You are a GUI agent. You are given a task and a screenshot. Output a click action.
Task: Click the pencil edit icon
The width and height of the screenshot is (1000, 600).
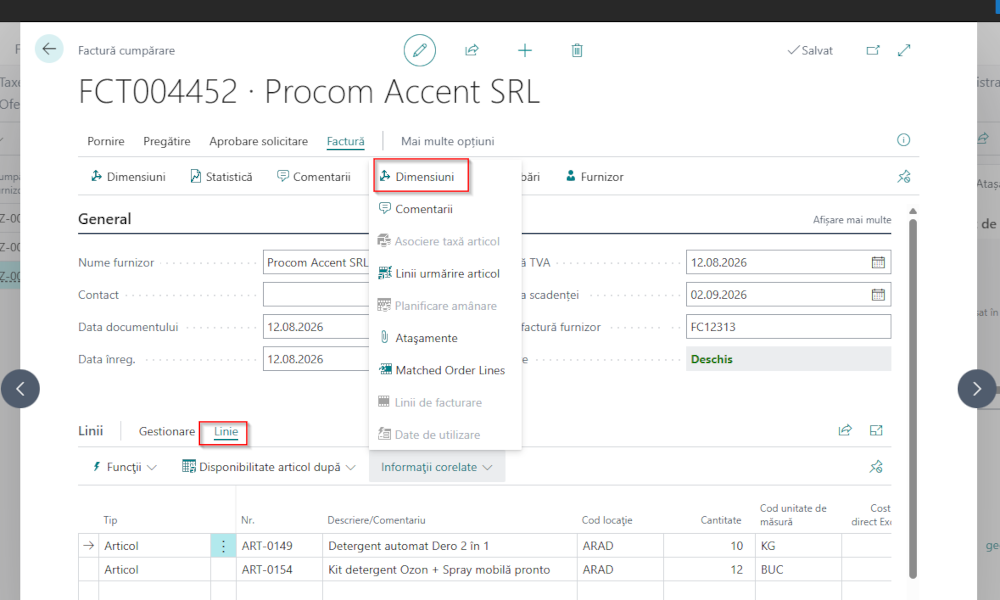pos(420,50)
